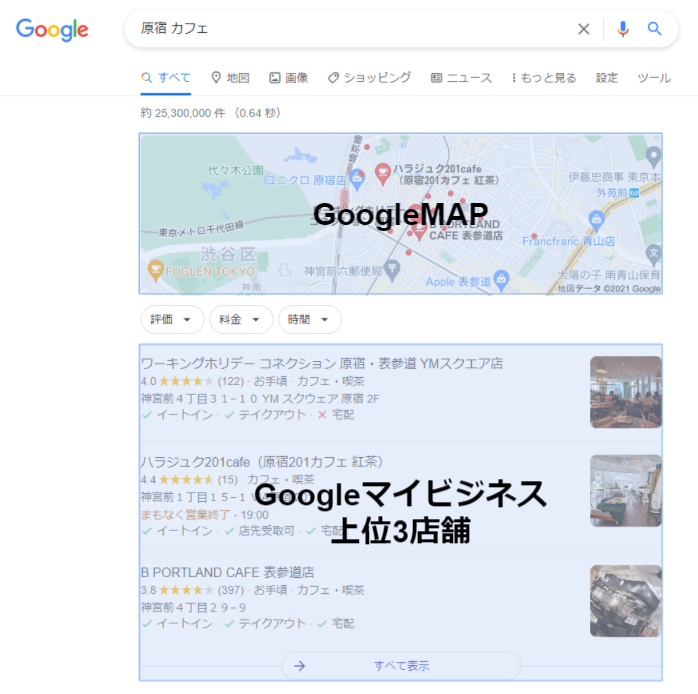The image size is (698, 694).
Task: Click the 代々木公園 label on the map
Action: (235, 170)
